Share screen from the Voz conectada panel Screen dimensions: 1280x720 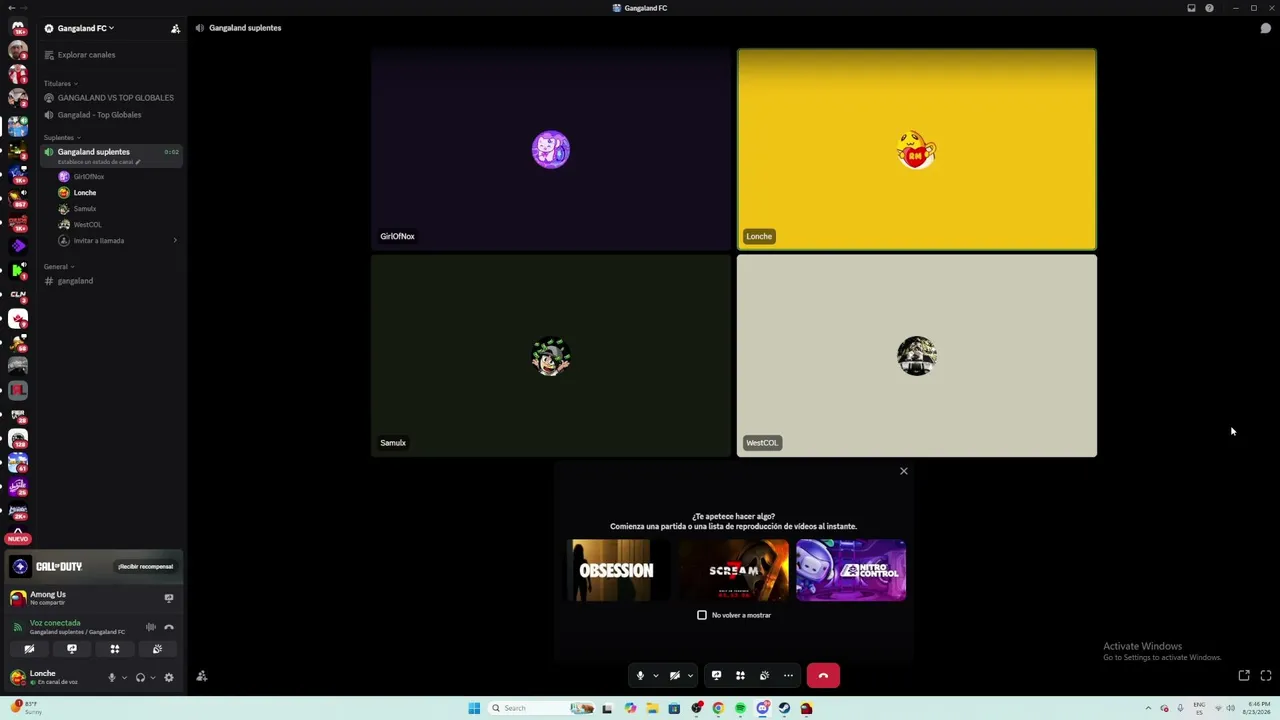[x=72, y=649]
